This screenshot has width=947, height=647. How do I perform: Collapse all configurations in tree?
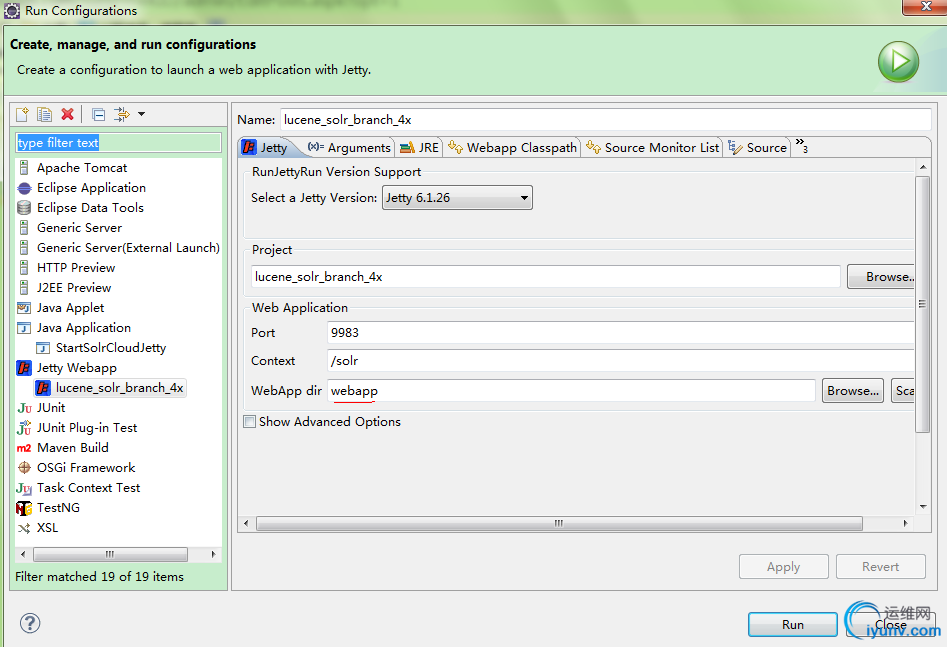point(98,114)
